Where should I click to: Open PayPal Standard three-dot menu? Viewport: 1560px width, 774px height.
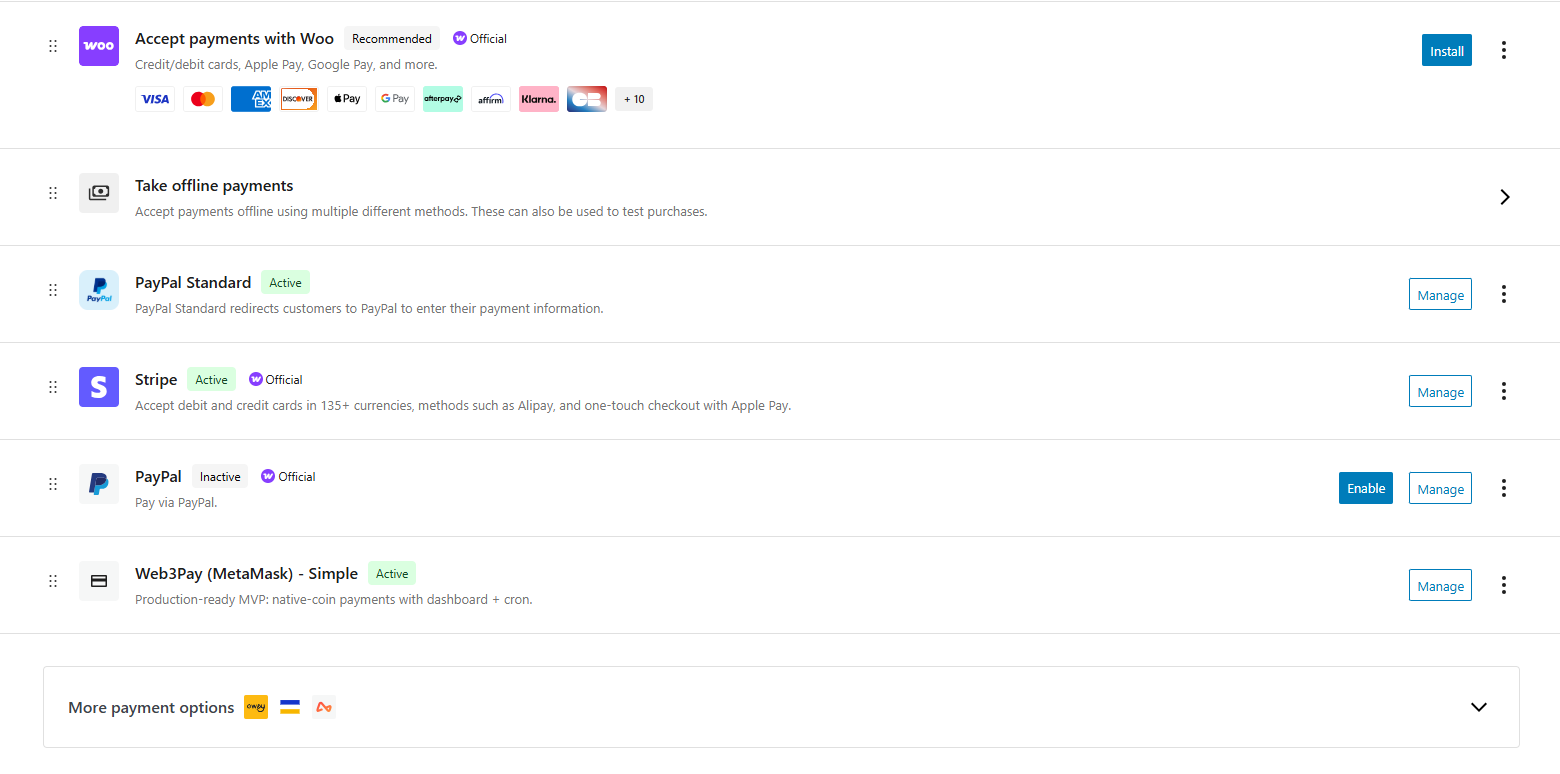click(1504, 294)
